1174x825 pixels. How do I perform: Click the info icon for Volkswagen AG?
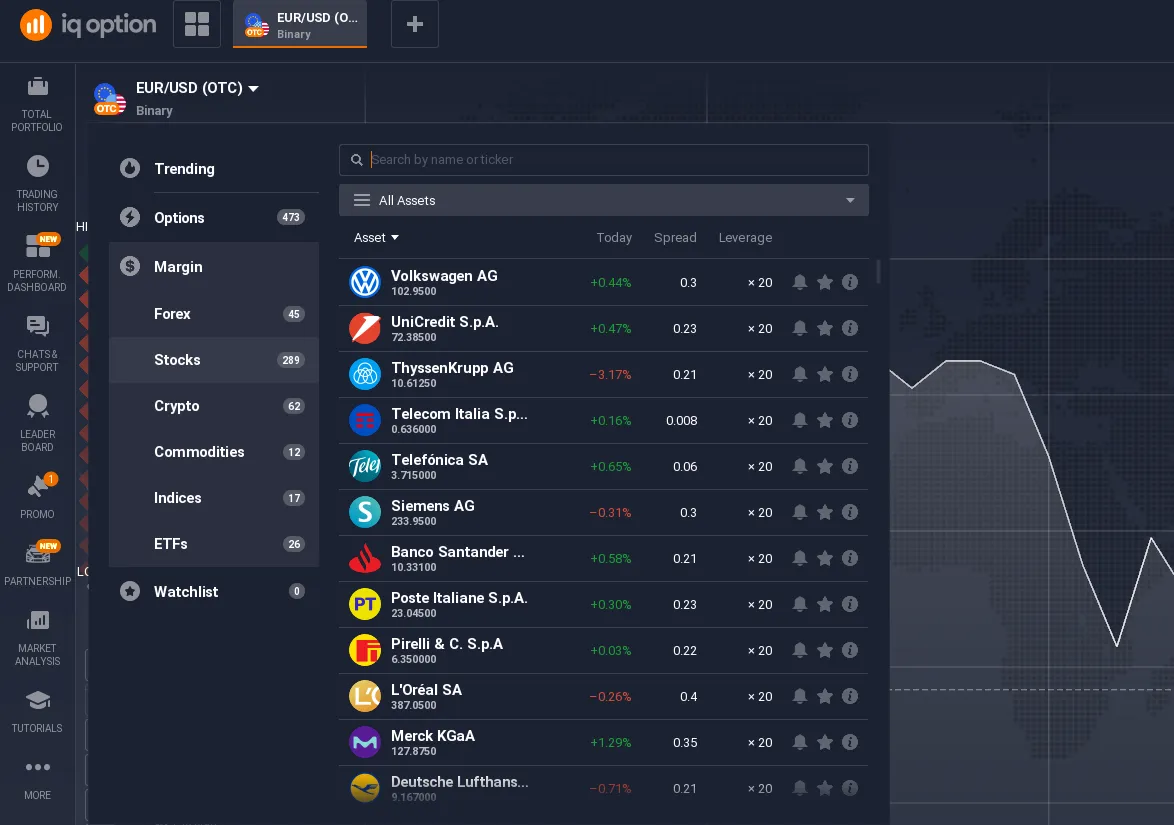click(850, 283)
